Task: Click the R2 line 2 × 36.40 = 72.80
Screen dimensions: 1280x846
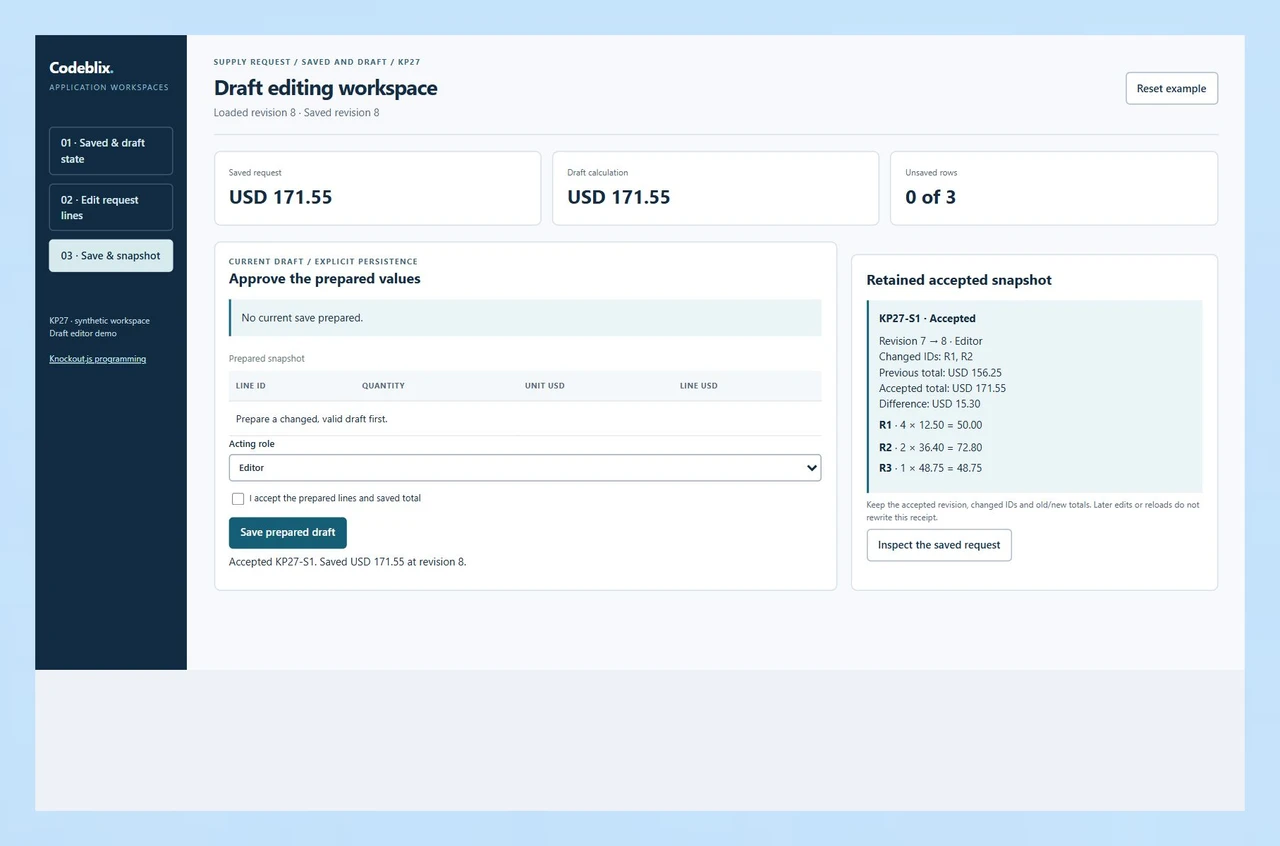Action: (931, 448)
